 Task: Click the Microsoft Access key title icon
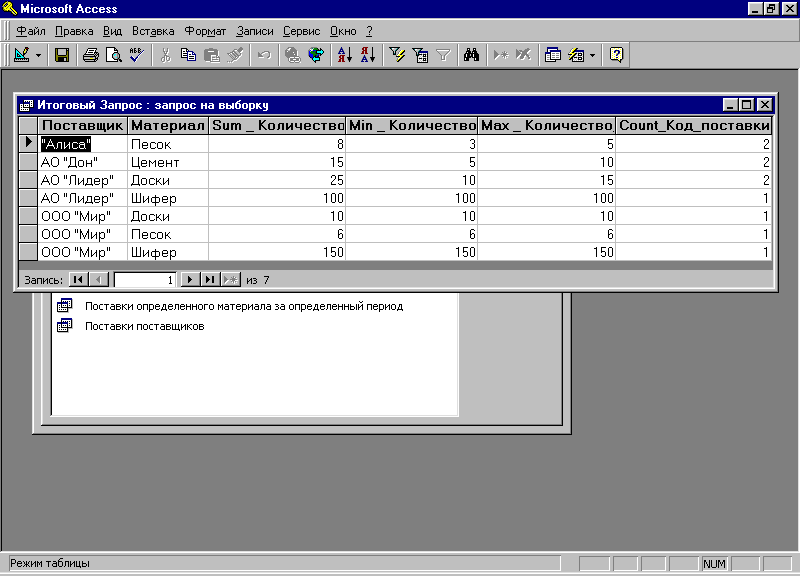[9, 8]
